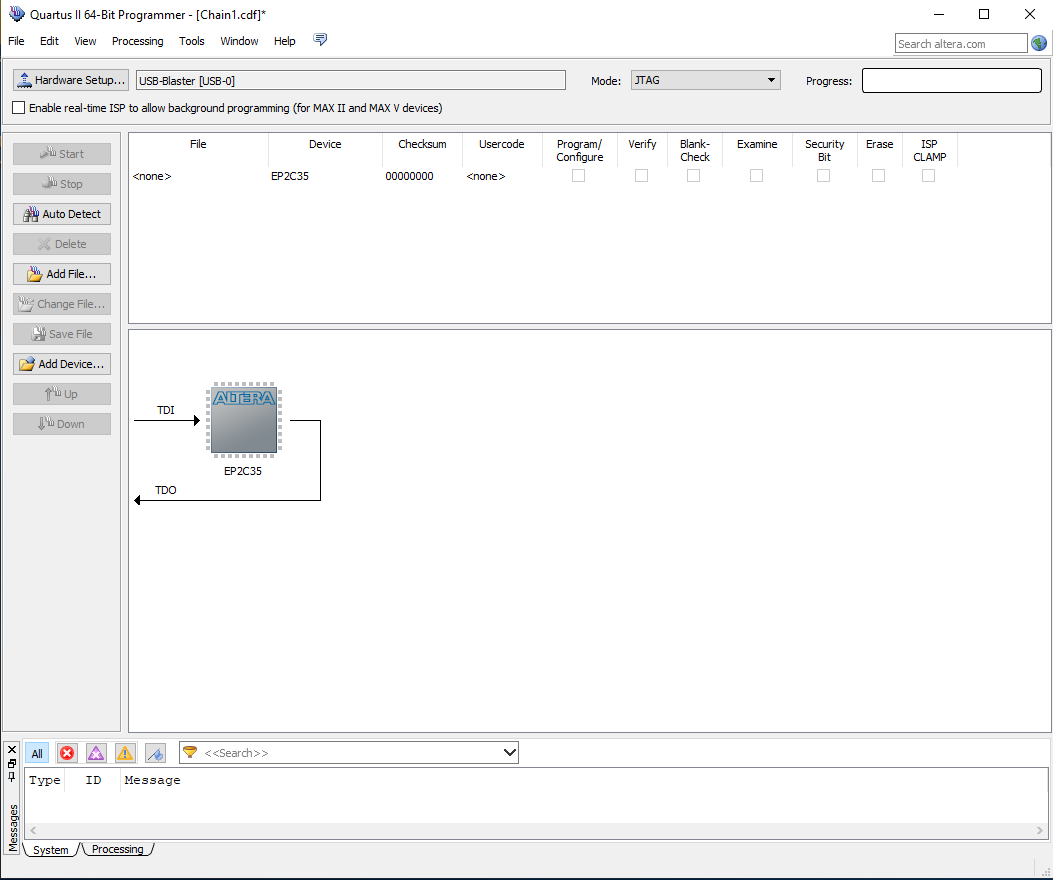Expand the message Search dropdown arrow

coord(510,752)
